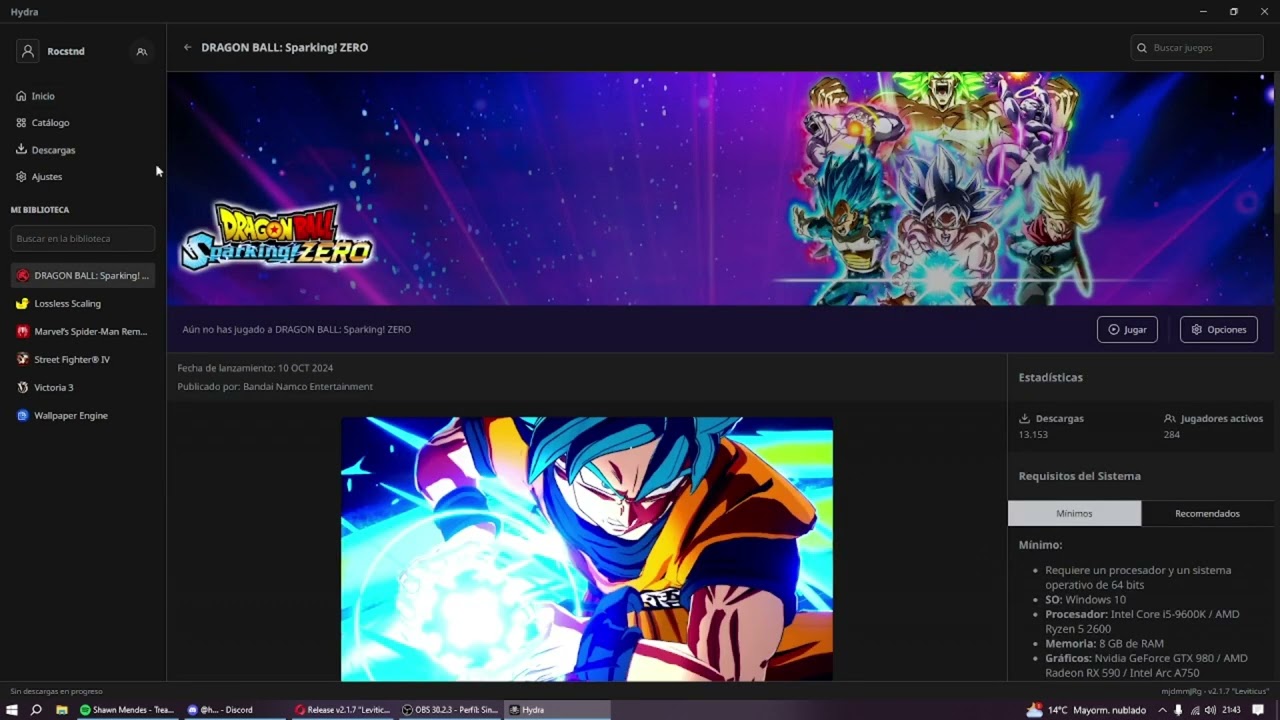This screenshot has height=720, width=1280.
Task: Open File Explorer from taskbar
Action: (61, 710)
